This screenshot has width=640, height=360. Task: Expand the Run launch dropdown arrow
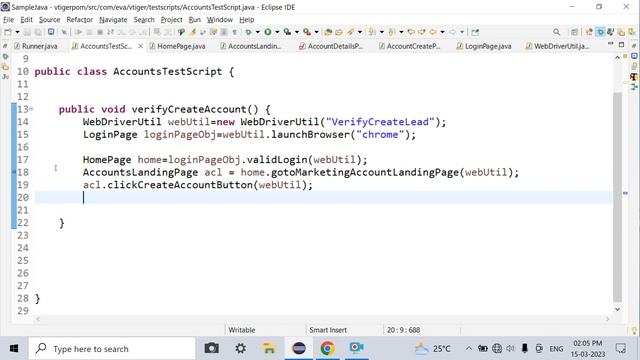tap(277, 32)
